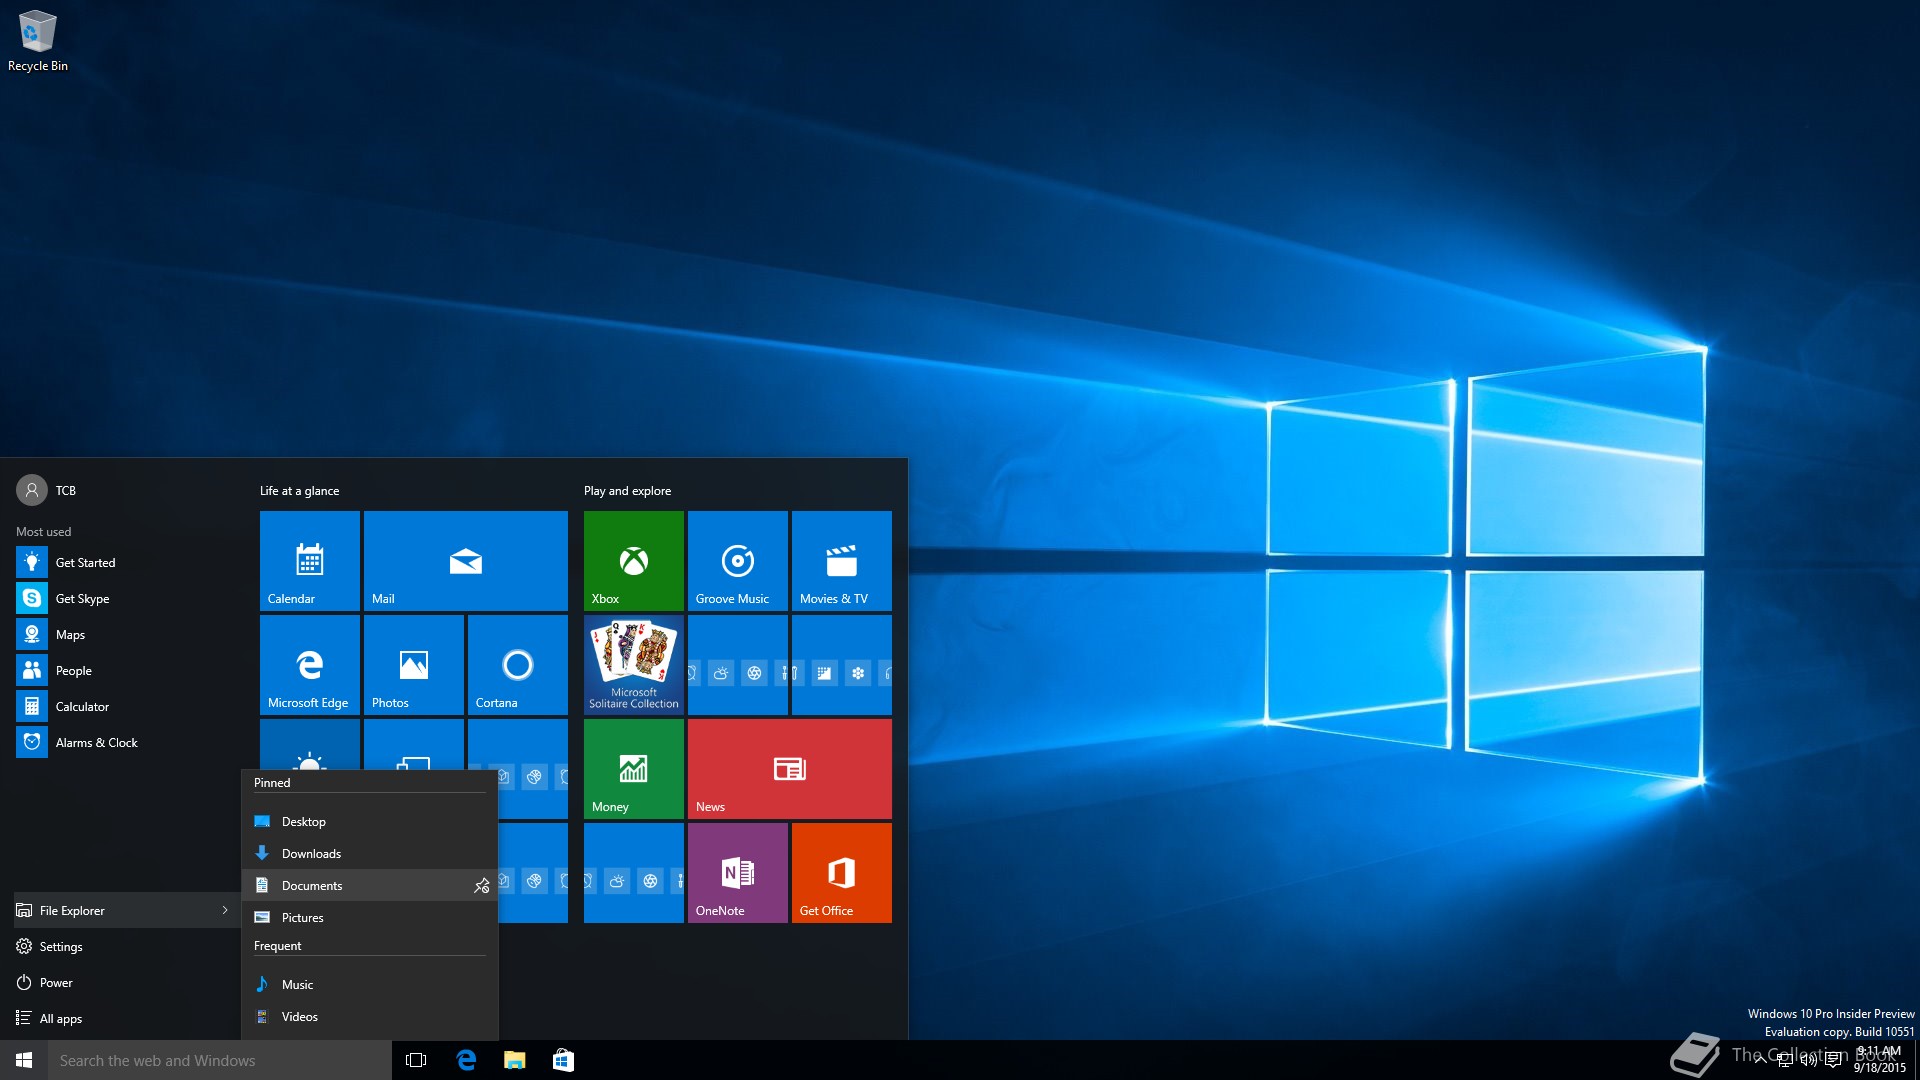
Task: Unpin Documents using the pin icon
Action: (x=481, y=885)
